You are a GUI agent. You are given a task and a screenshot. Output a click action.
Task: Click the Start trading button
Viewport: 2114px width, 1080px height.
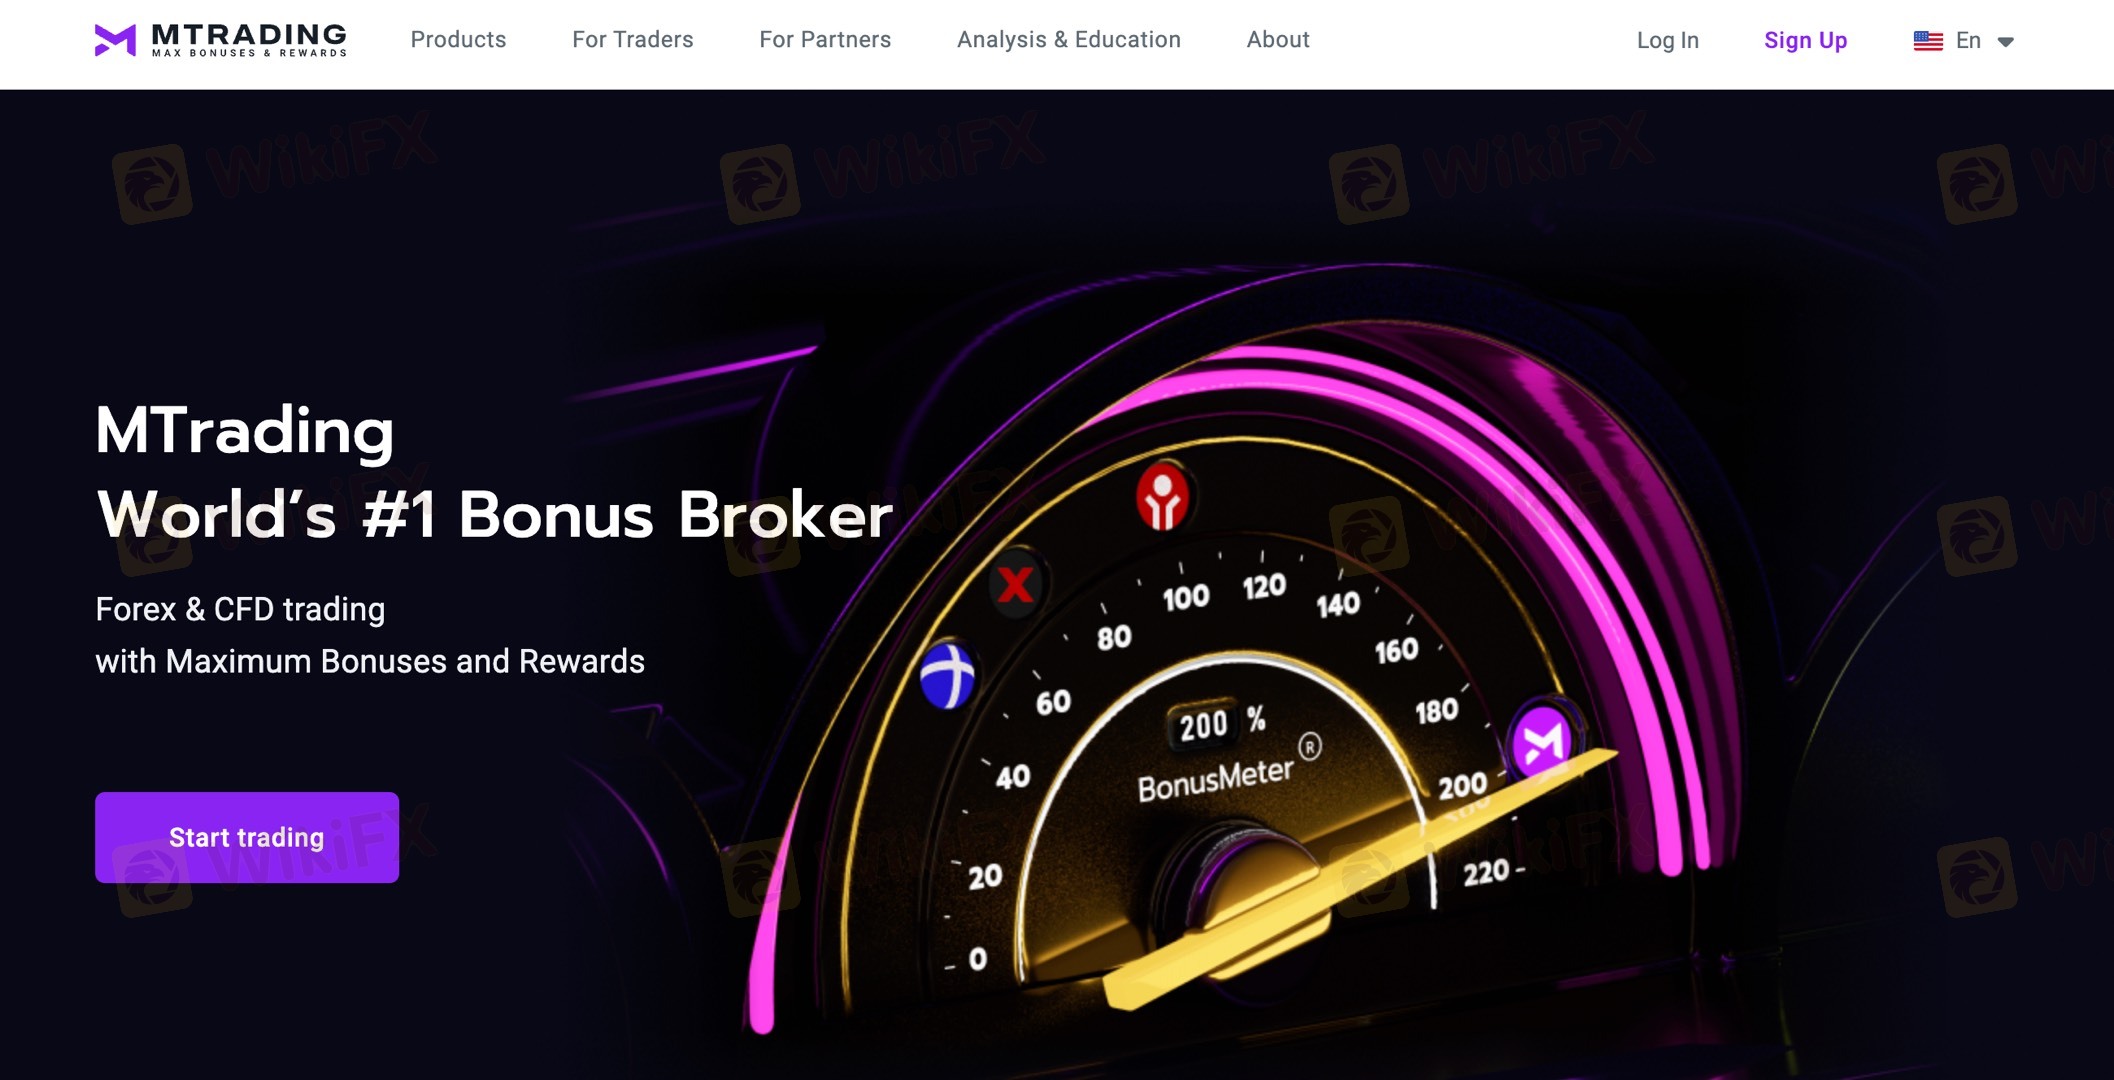[x=247, y=837]
